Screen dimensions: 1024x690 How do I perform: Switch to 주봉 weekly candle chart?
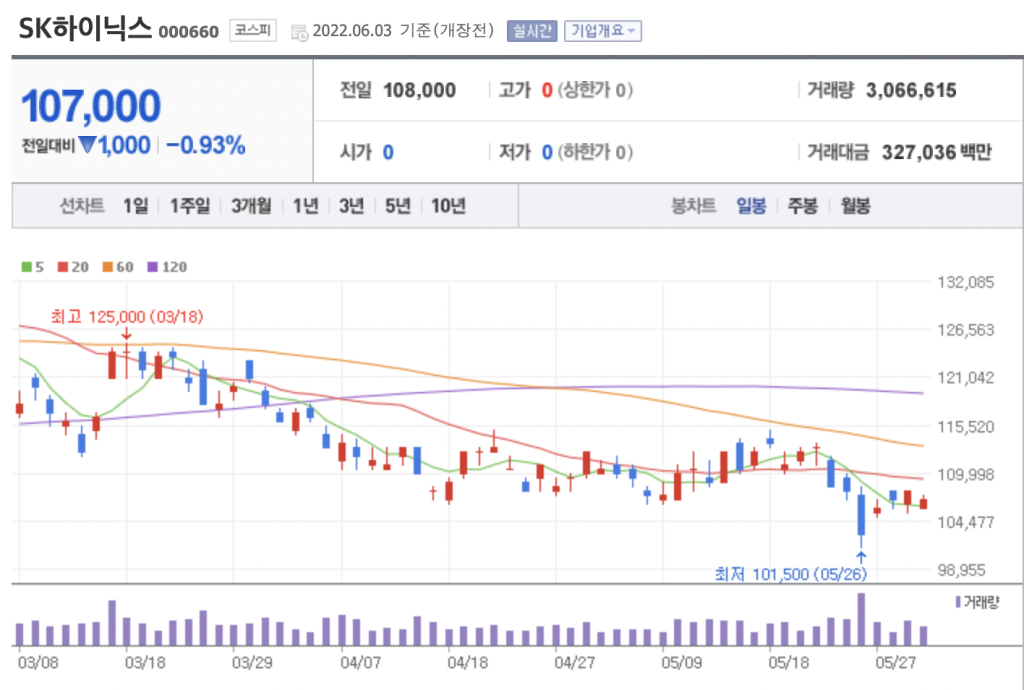[802, 206]
